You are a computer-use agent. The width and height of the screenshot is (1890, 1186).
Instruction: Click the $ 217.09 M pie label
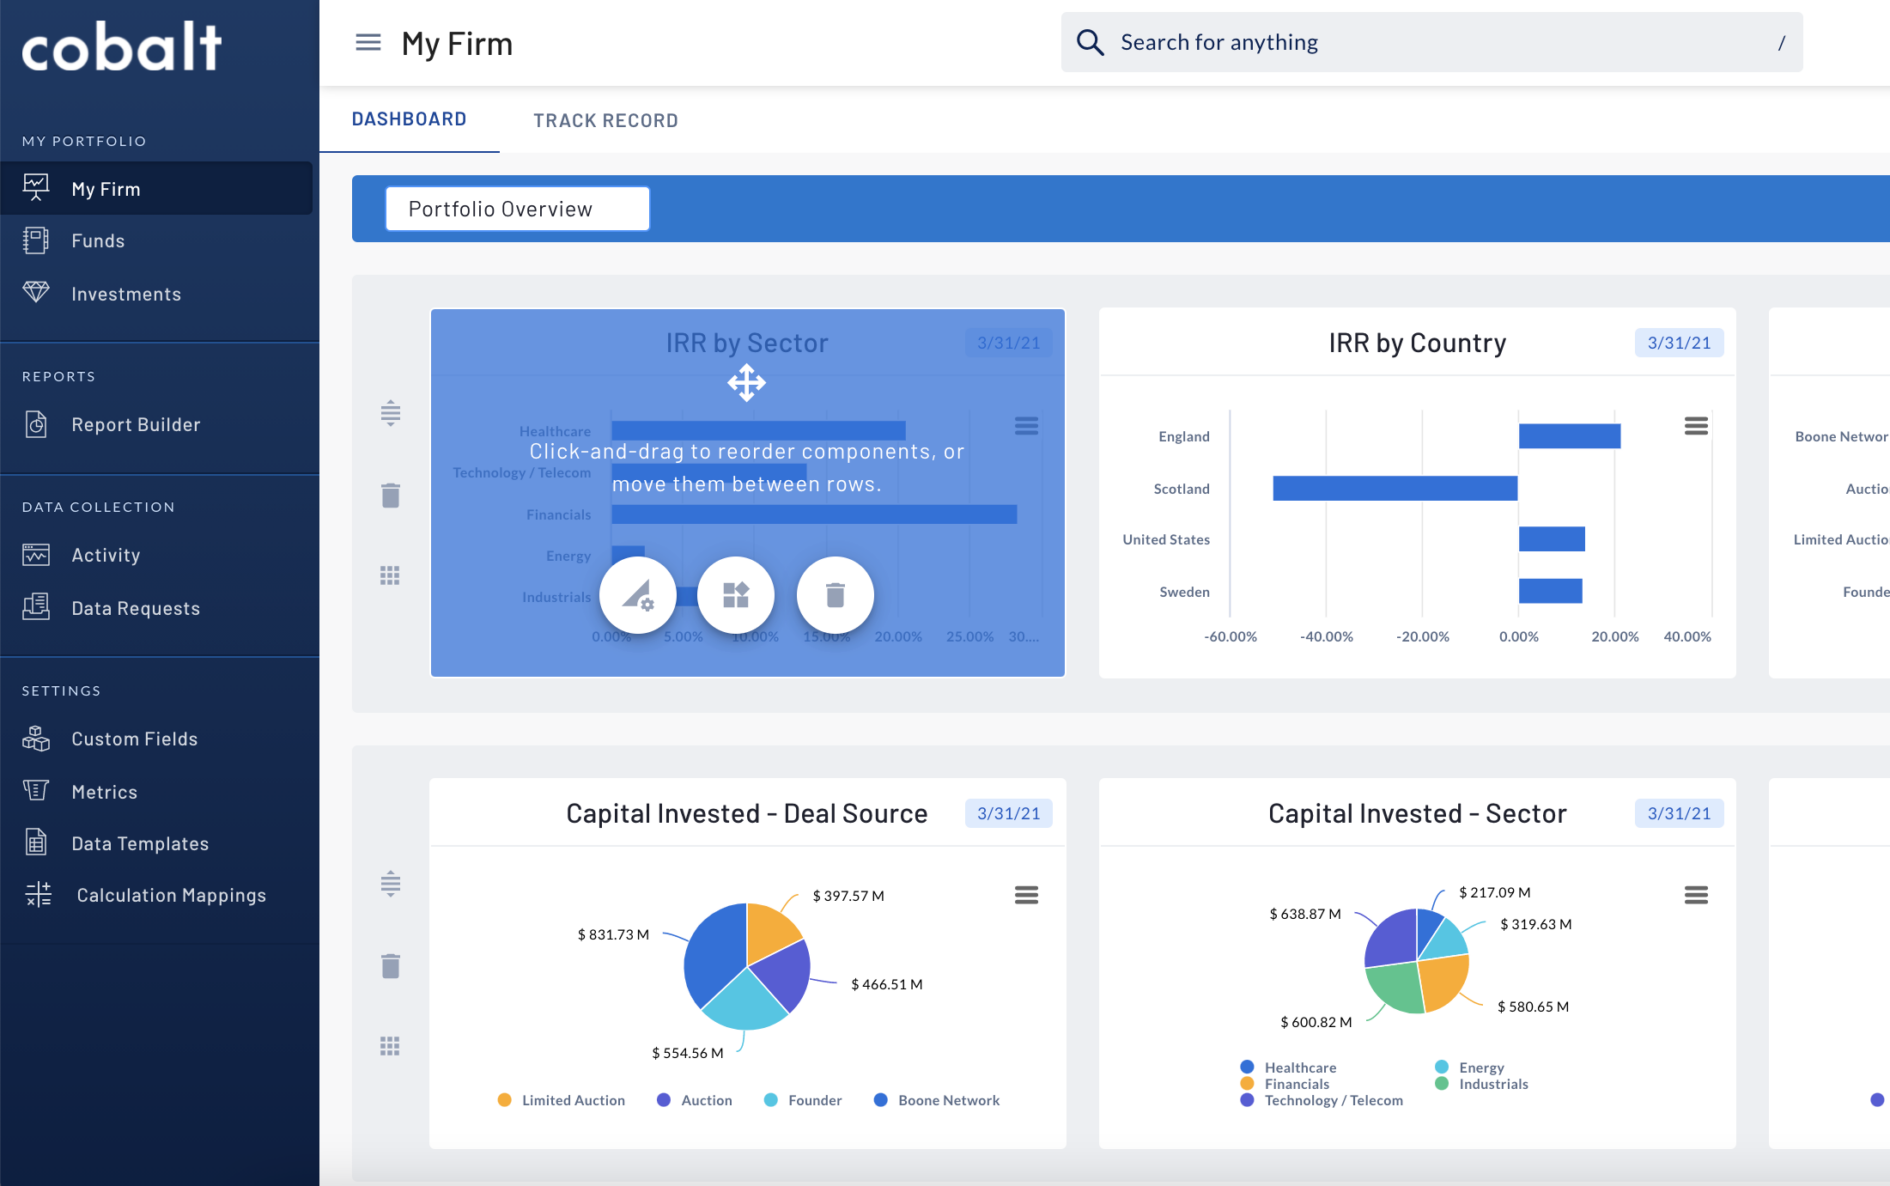point(1494,892)
